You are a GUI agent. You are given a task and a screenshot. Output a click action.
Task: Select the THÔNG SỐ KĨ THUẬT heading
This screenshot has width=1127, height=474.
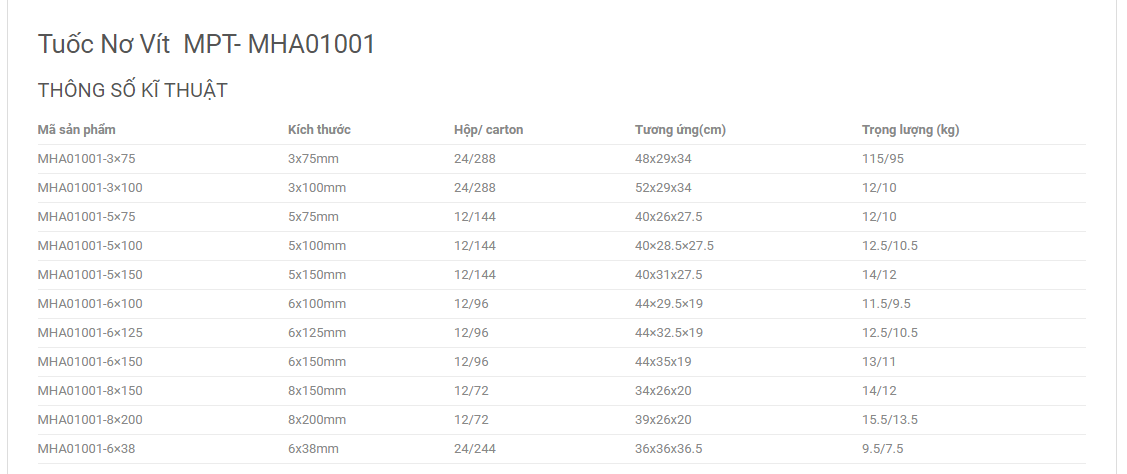(x=132, y=91)
